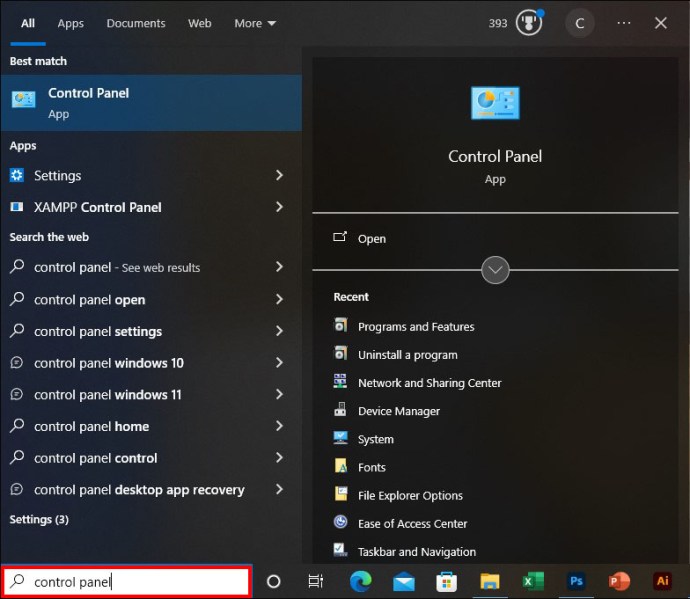Open File Explorer from the taskbar

pyautogui.click(x=489, y=582)
